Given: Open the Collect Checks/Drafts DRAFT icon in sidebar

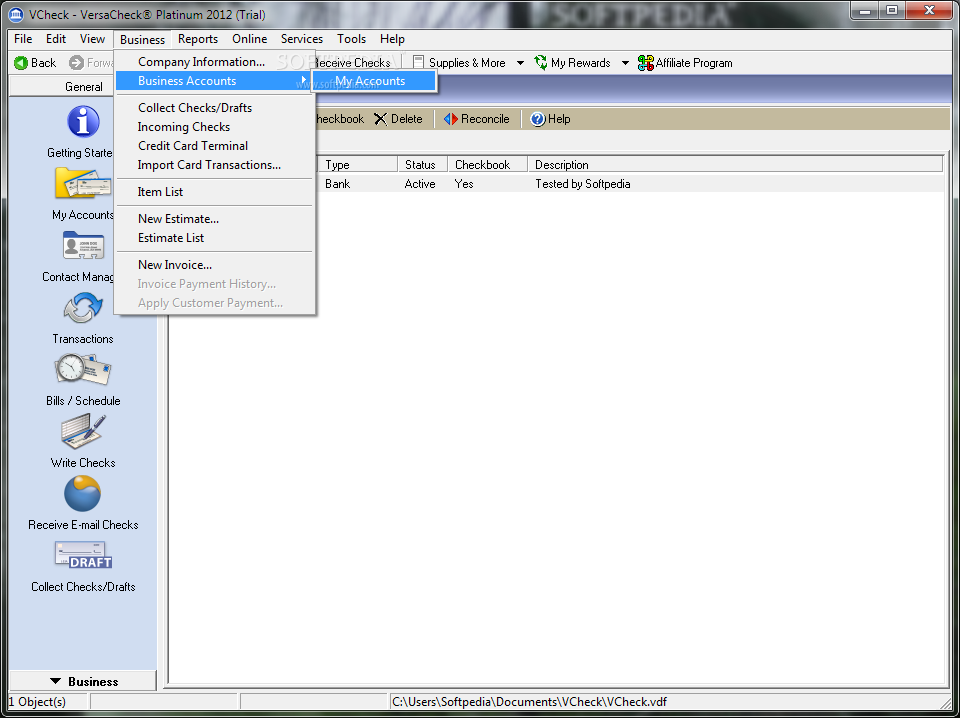Looking at the screenshot, I should tap(83, 555).
